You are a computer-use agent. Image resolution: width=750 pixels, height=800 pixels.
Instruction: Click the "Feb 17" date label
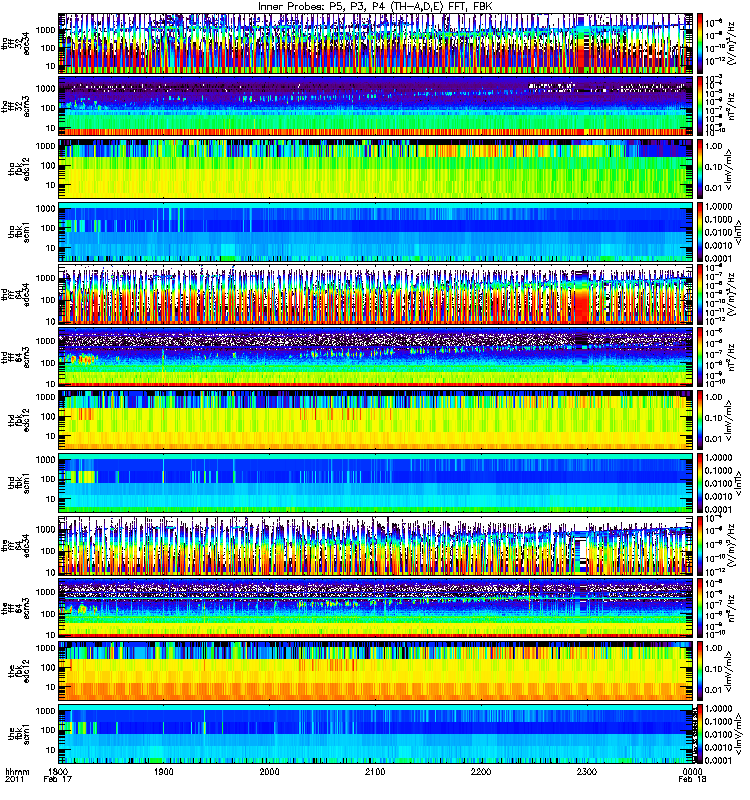pos(58,780)
